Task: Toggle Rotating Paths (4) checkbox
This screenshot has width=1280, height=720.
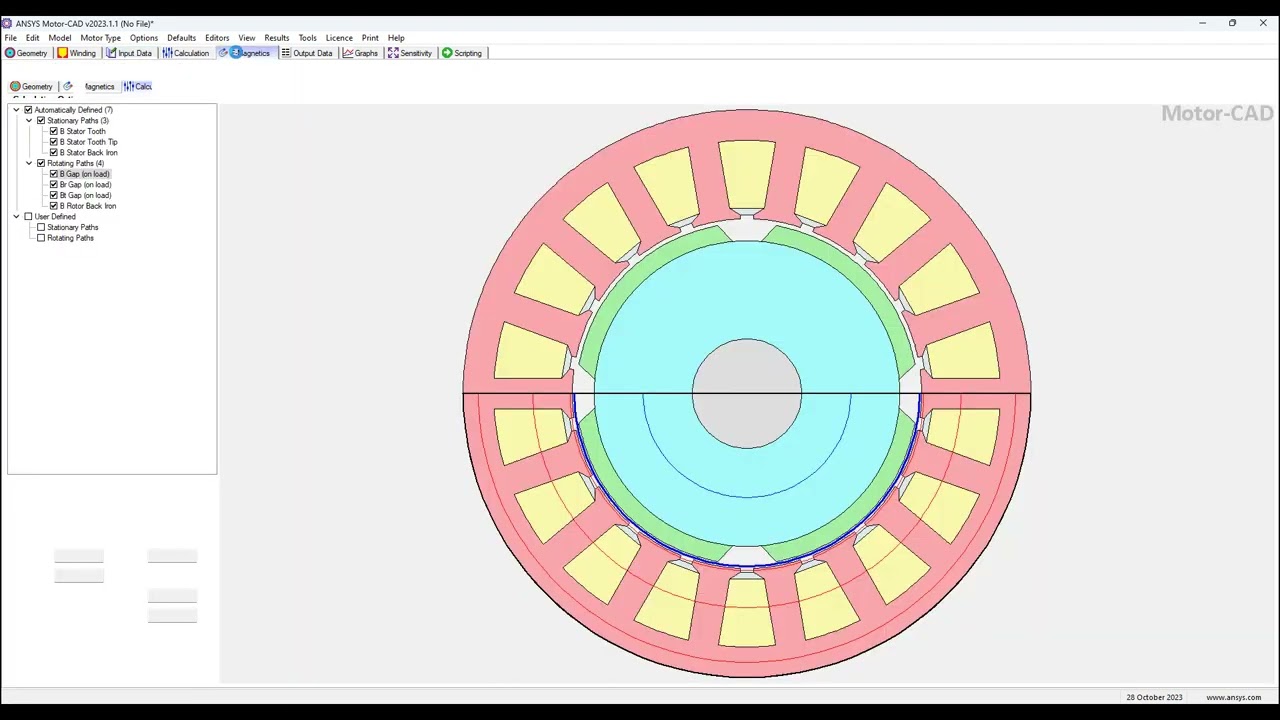Action: pyautogui.click(x=41, y=163)
